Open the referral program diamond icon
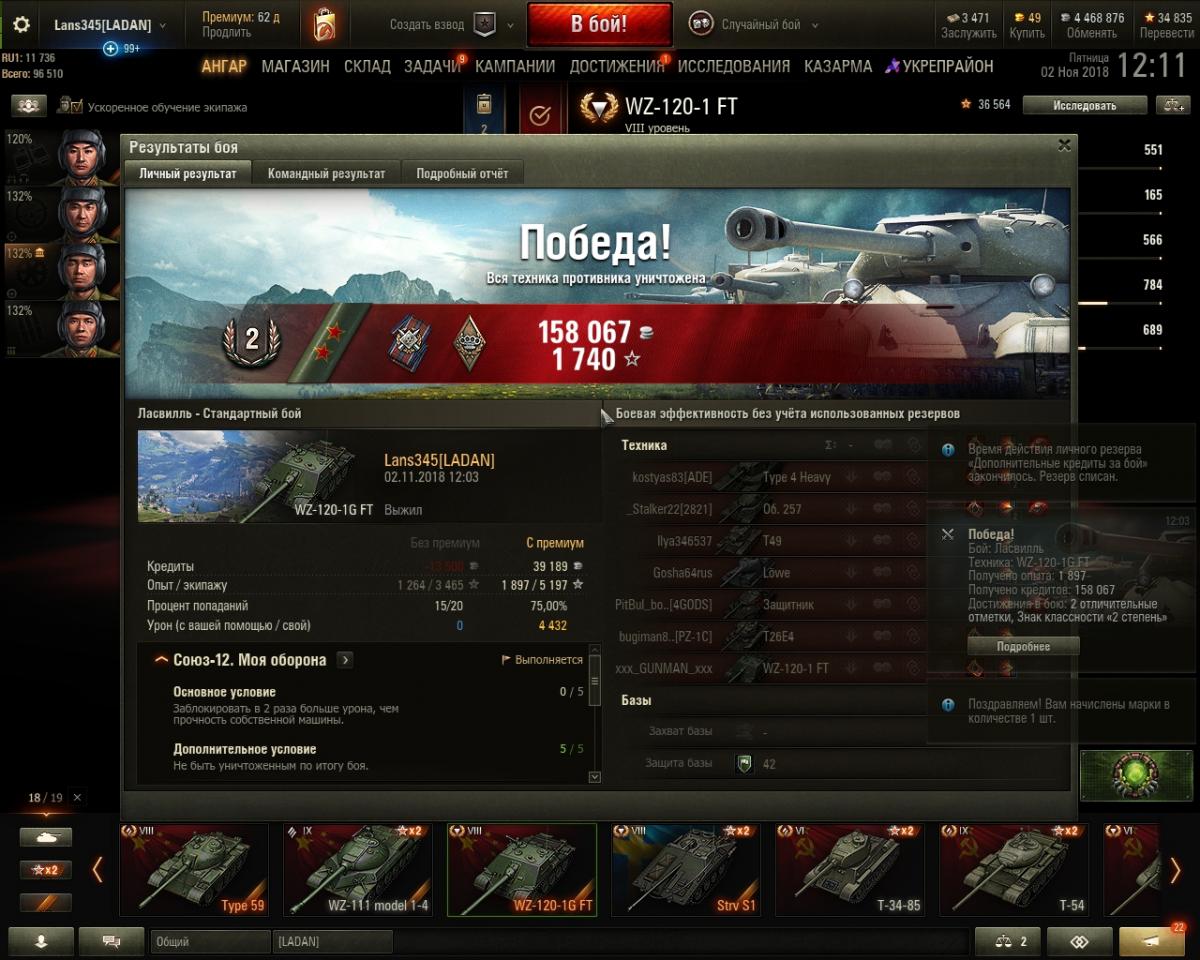 1079,942
